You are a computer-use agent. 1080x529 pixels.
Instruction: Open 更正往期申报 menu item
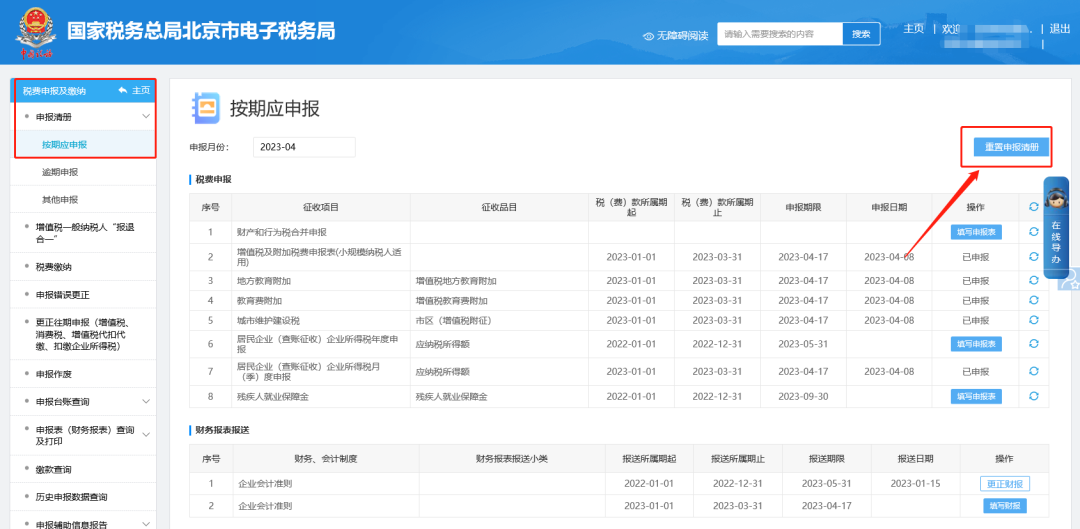point(85,334)
